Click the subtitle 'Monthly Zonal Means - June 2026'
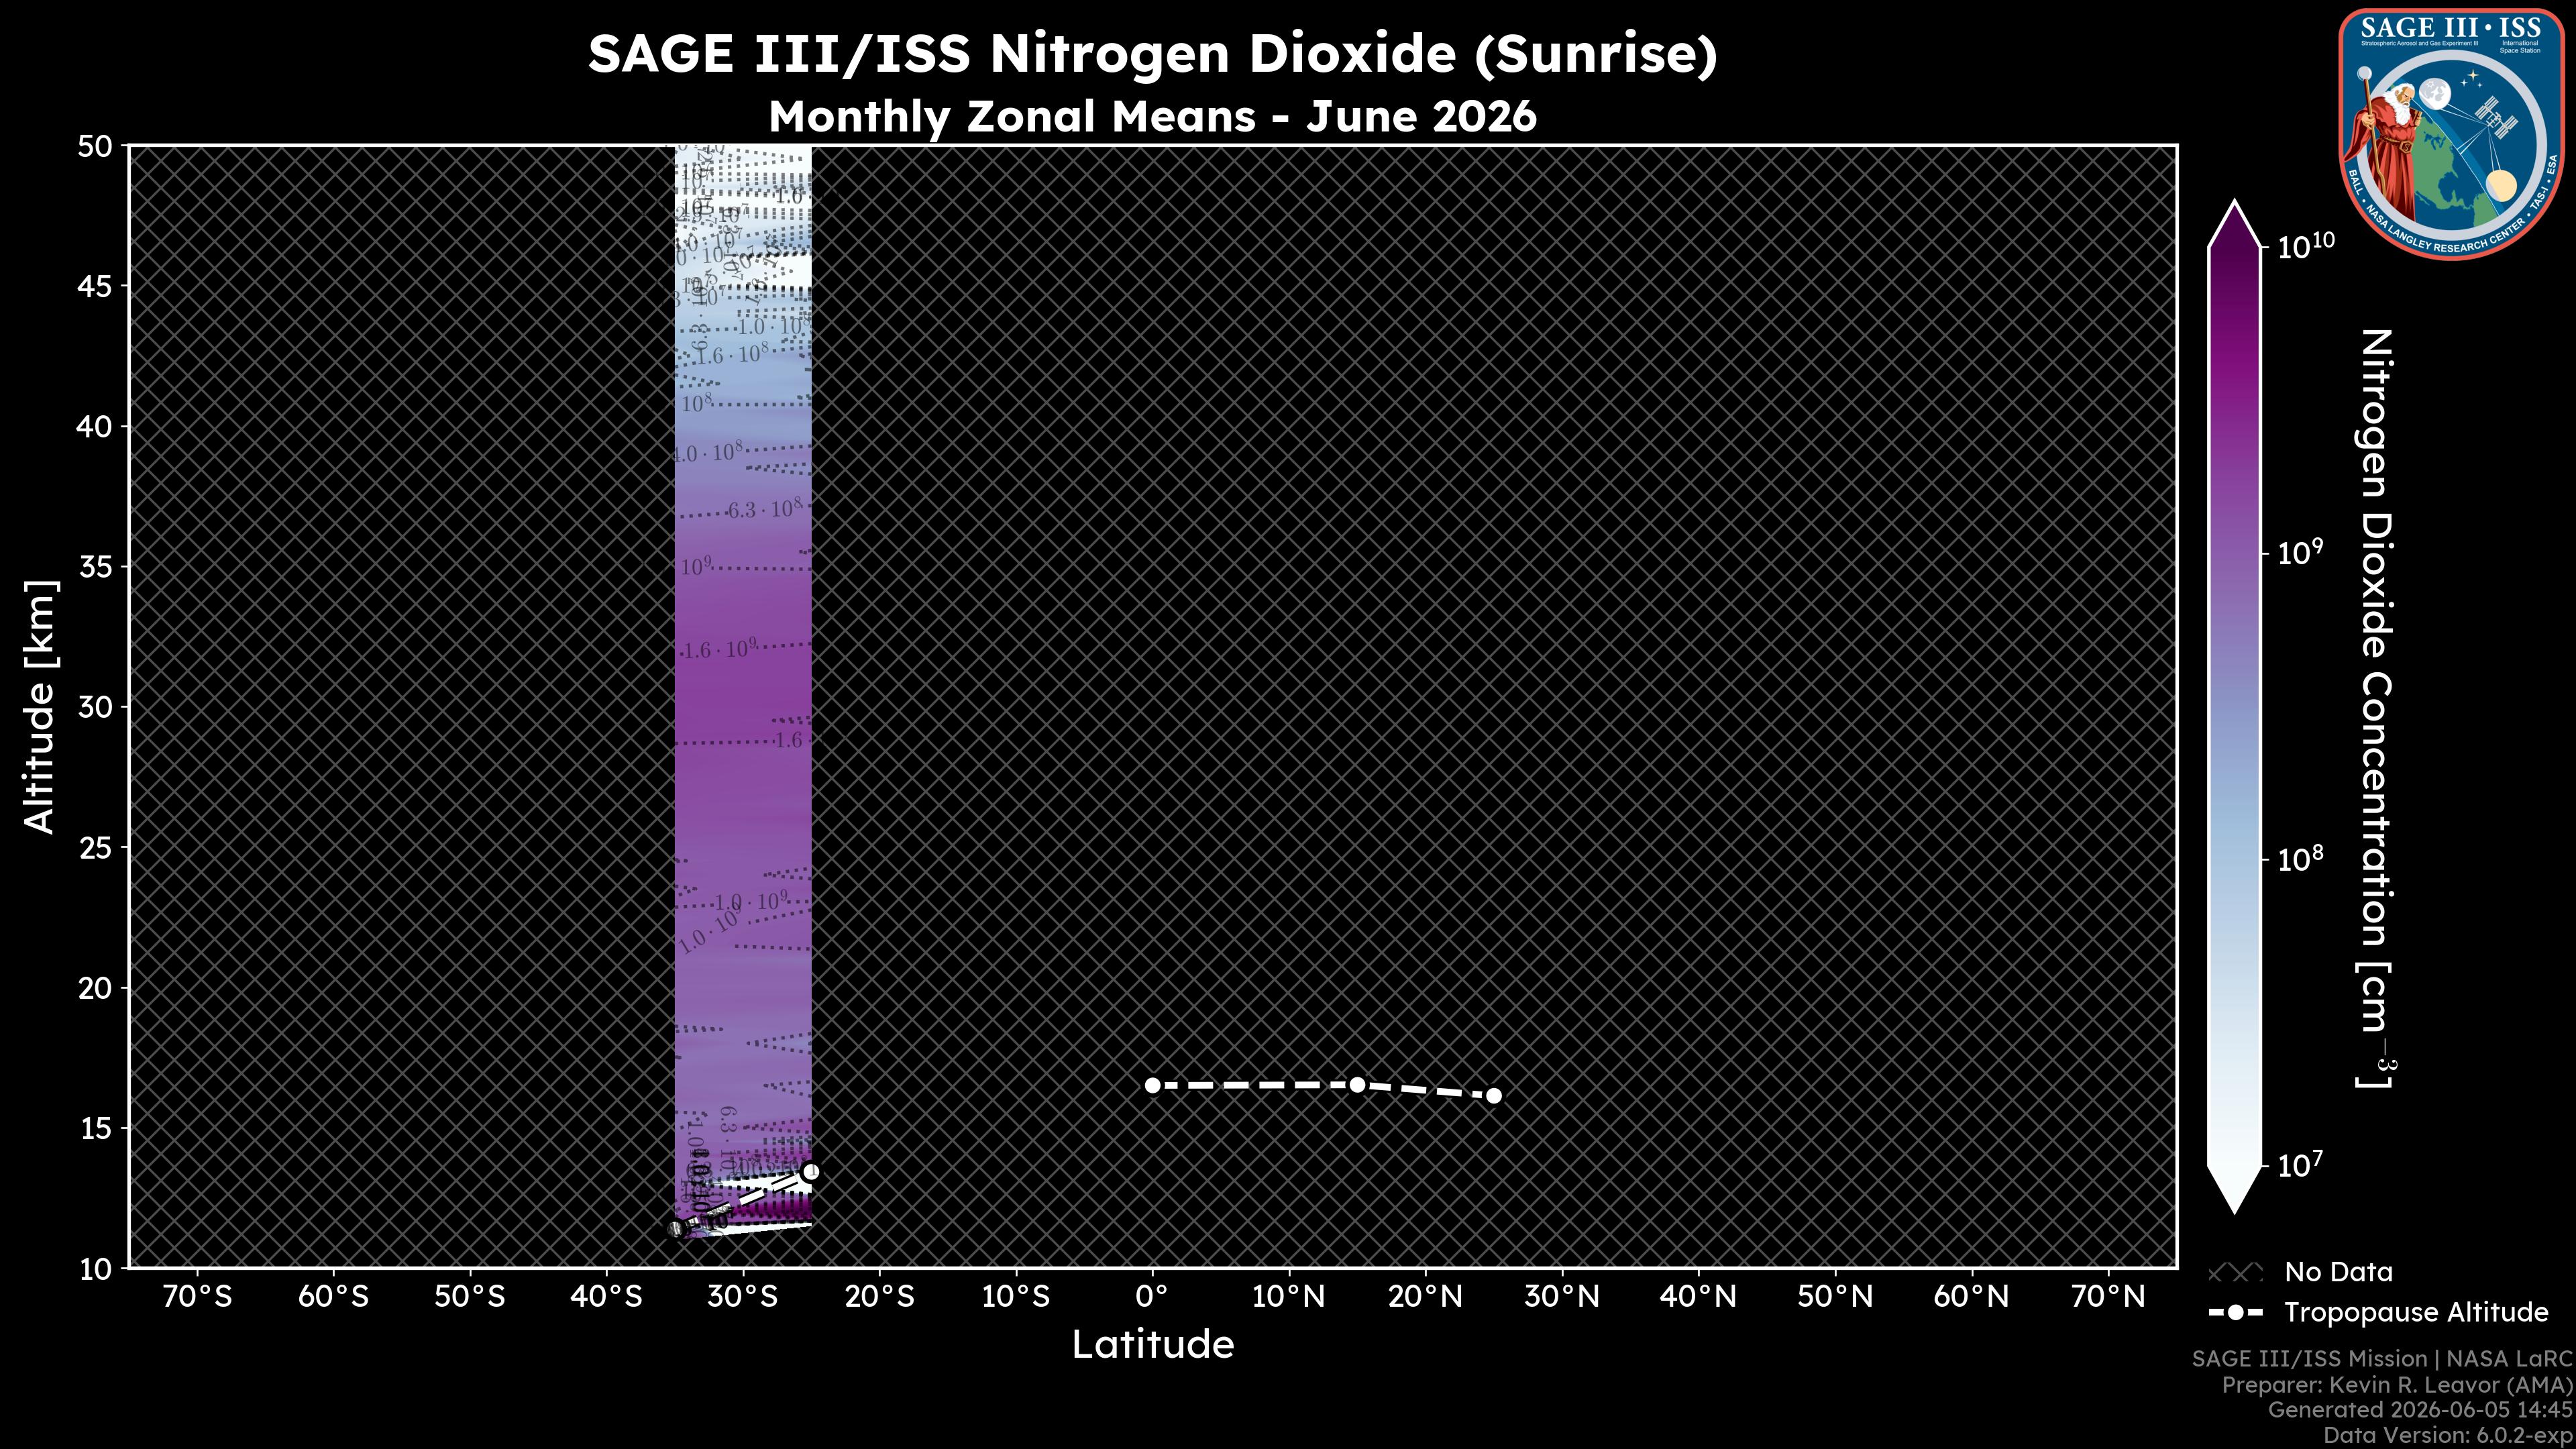The height and width of the screenshot is (1449, 2576). 1152,116
